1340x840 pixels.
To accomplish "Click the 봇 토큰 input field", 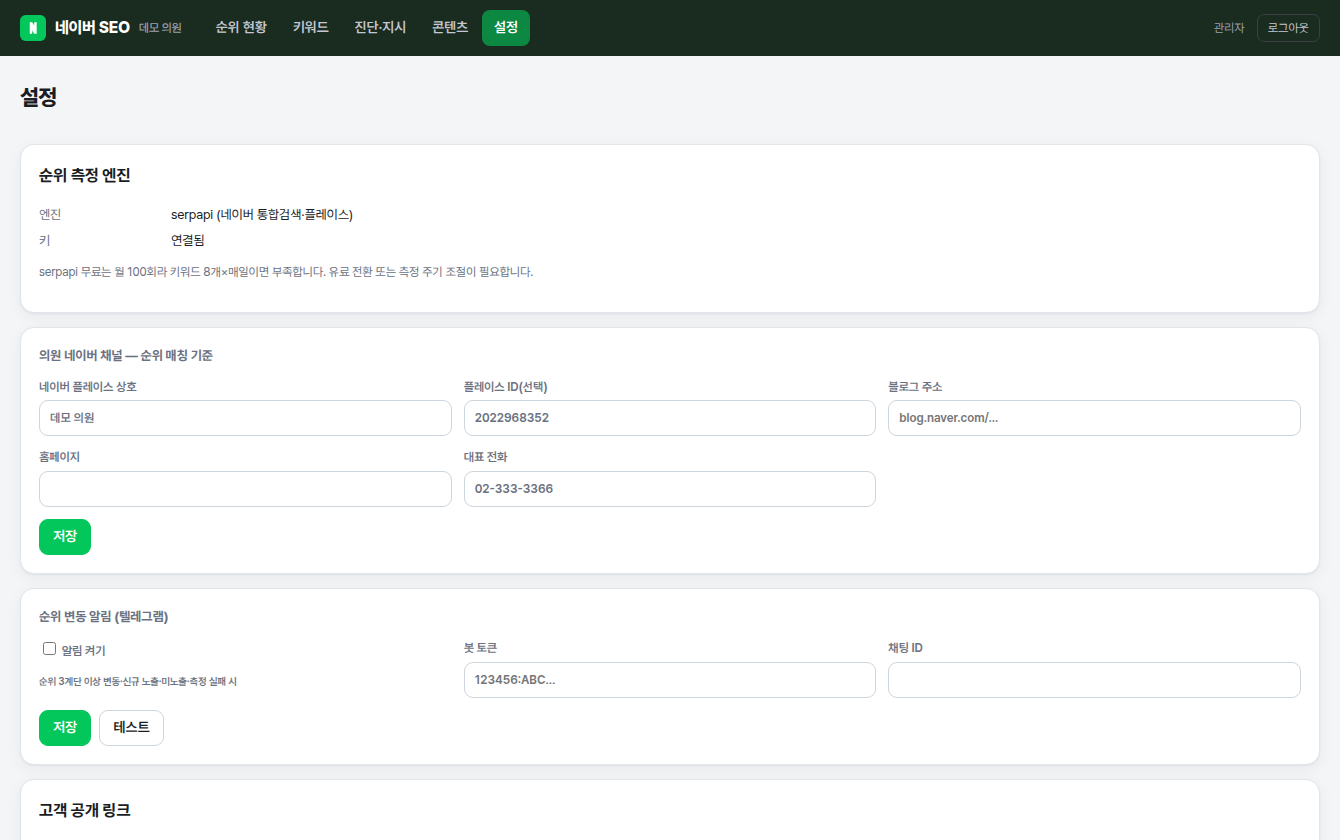I will point(670,680).
